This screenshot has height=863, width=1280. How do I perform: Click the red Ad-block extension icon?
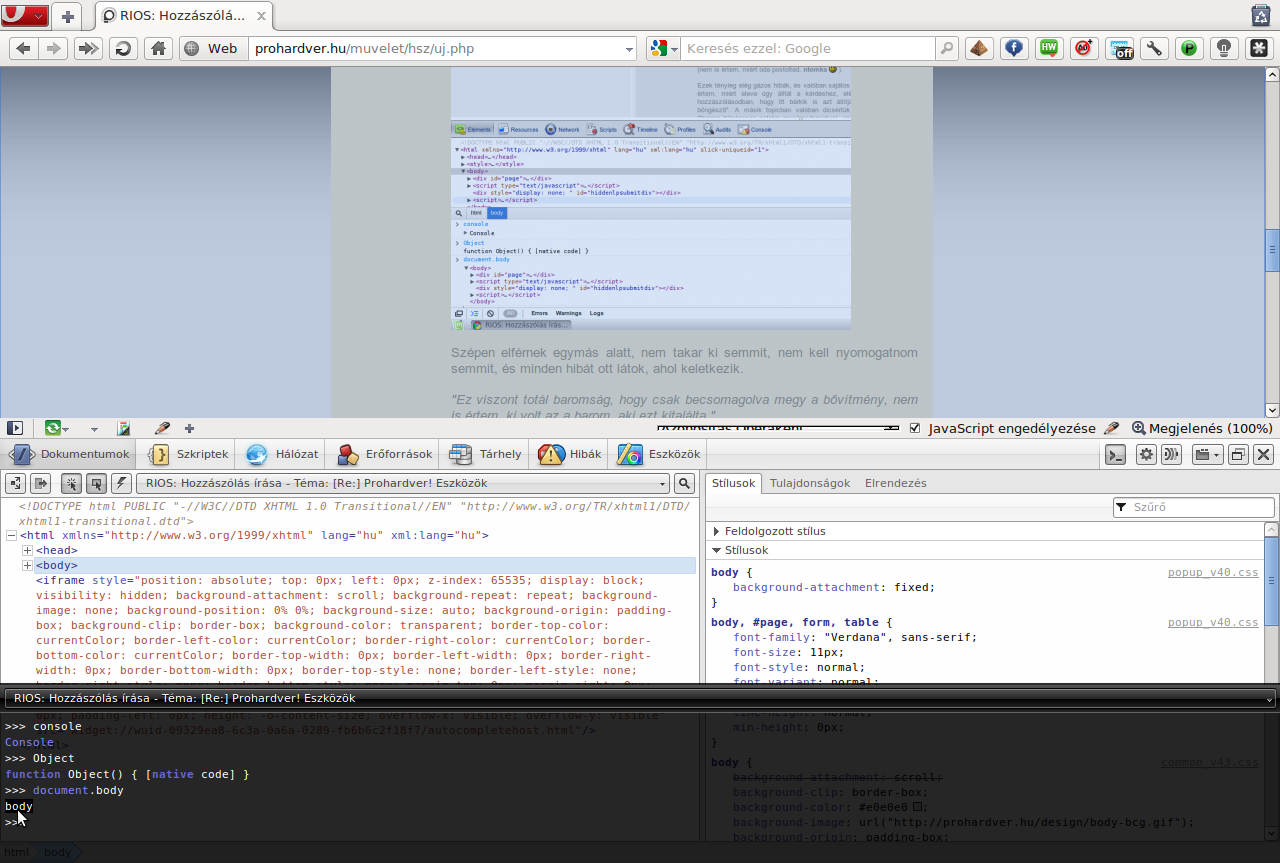click(x=1083, y=47)
